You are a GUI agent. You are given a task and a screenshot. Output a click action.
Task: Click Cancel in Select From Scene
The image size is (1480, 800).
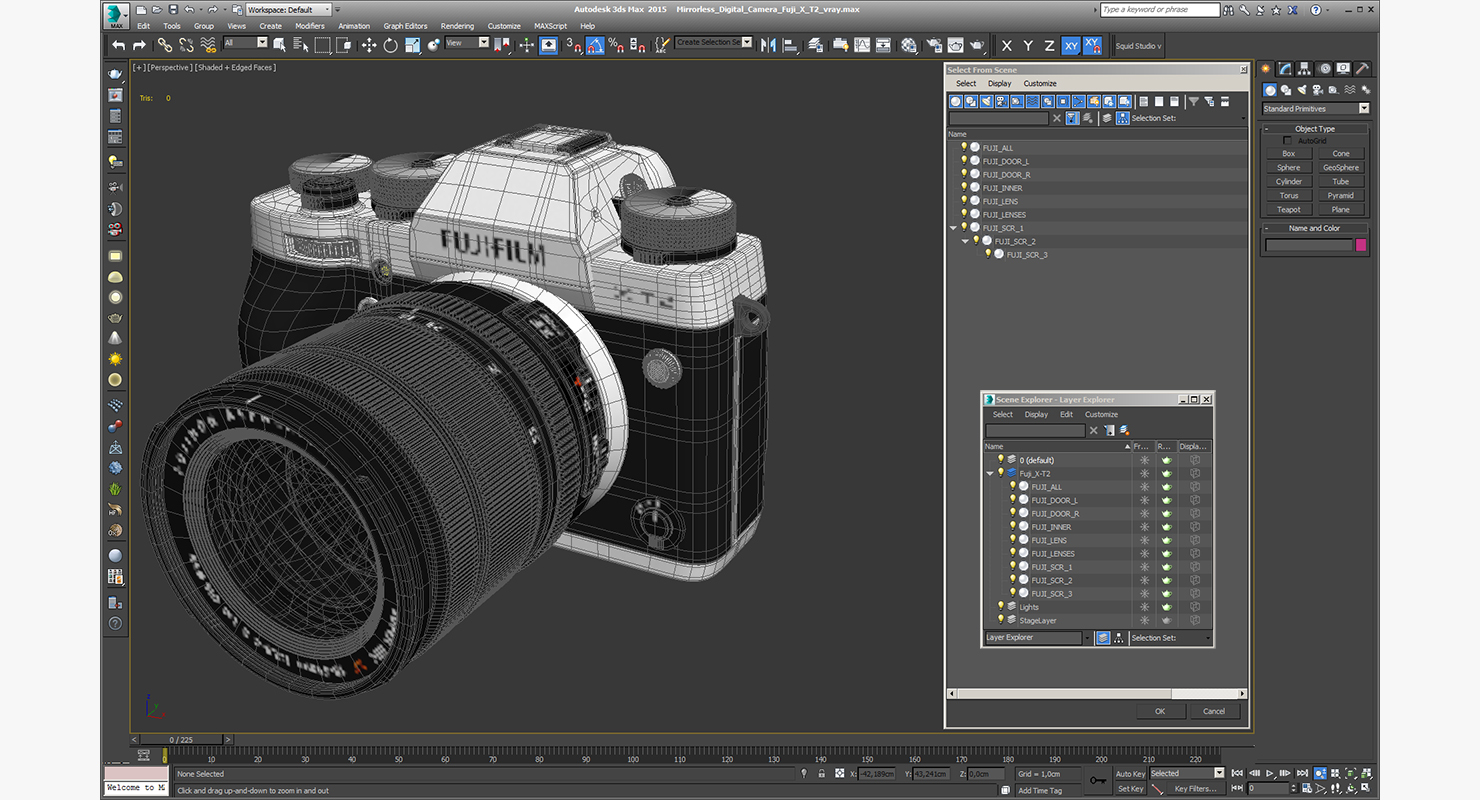(x=1214, y=711)
